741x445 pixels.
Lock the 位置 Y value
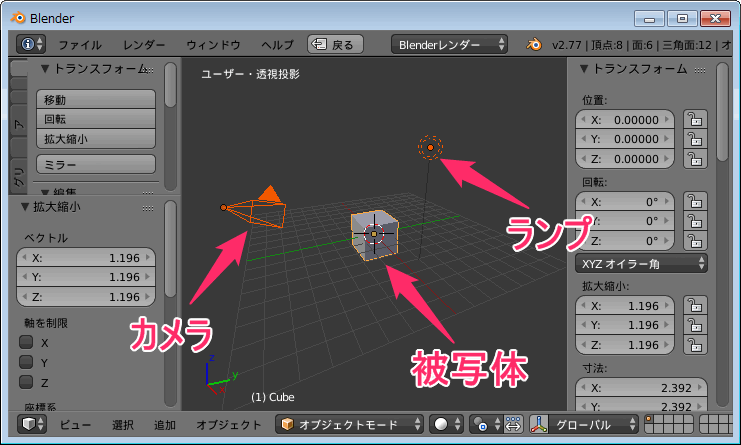[695, 139]
